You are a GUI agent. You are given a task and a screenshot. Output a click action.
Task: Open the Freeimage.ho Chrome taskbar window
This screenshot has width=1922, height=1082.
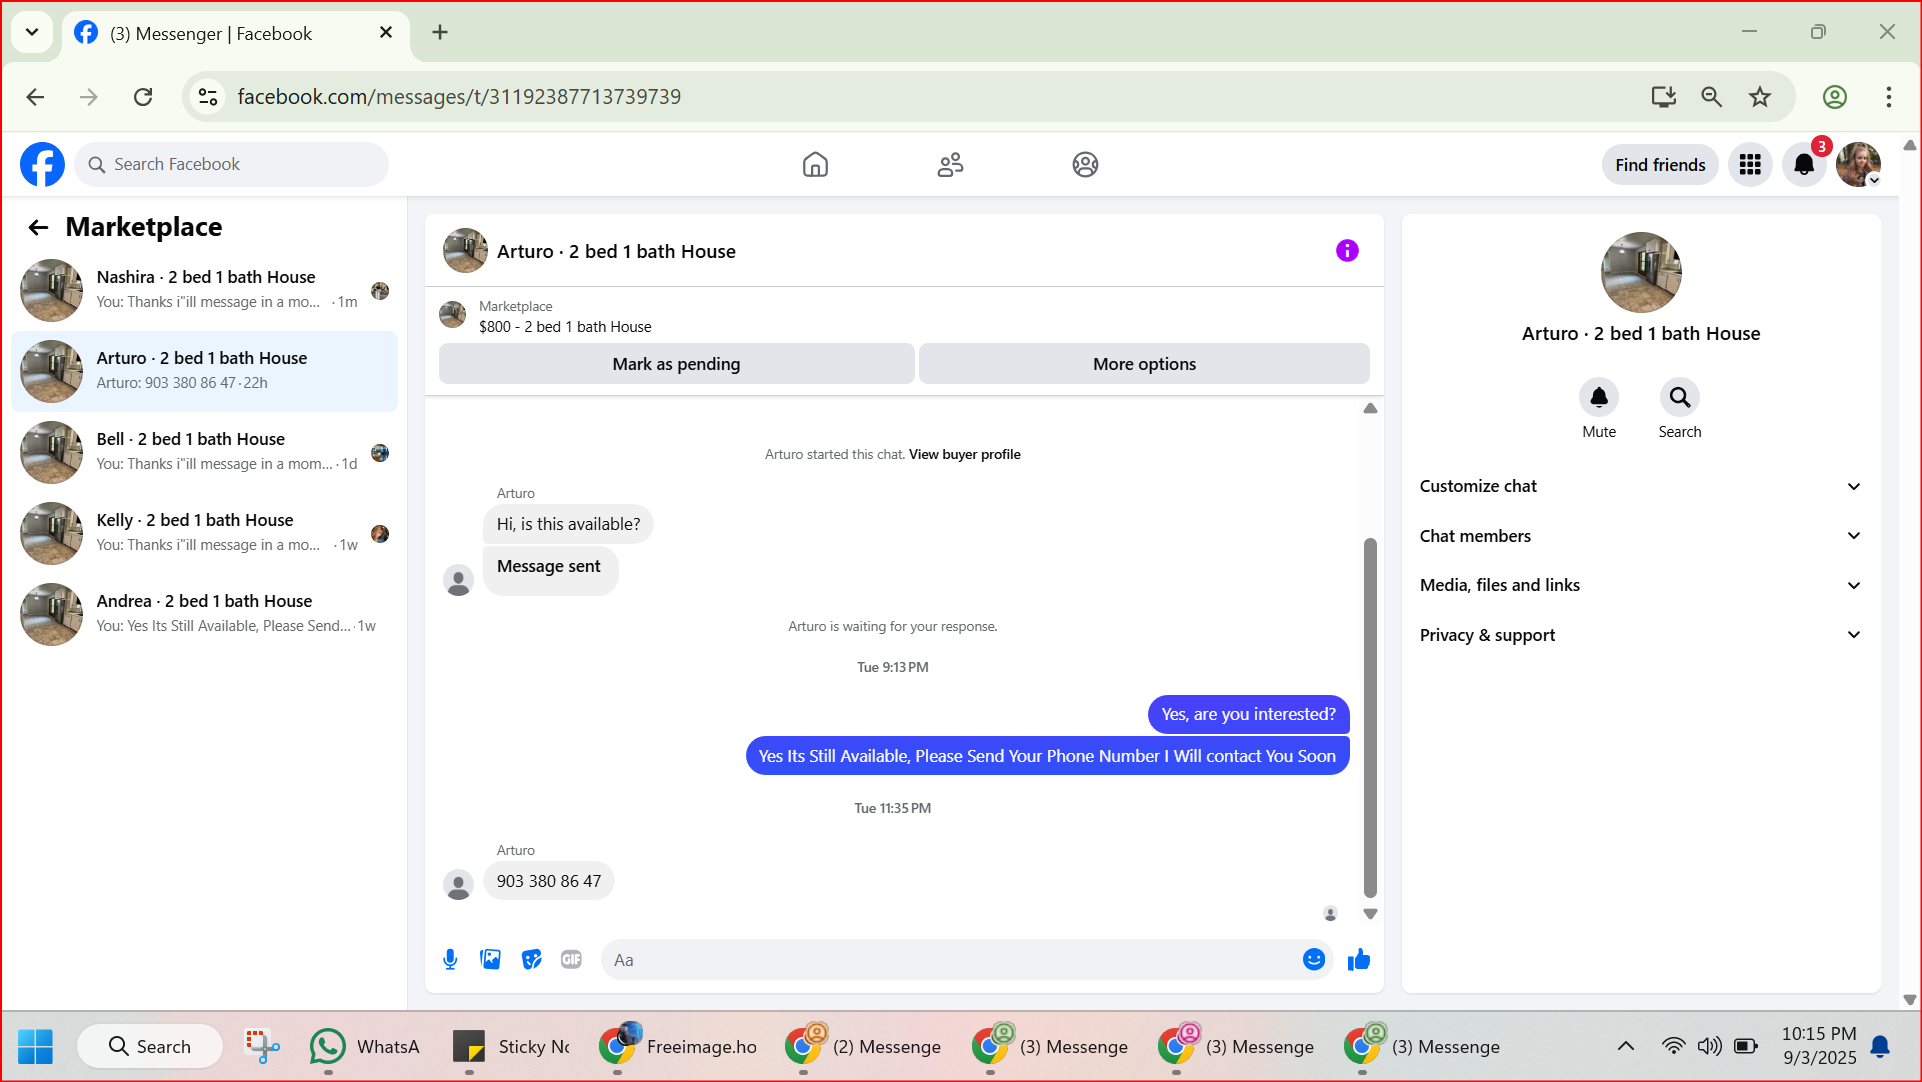[679, 1046]
